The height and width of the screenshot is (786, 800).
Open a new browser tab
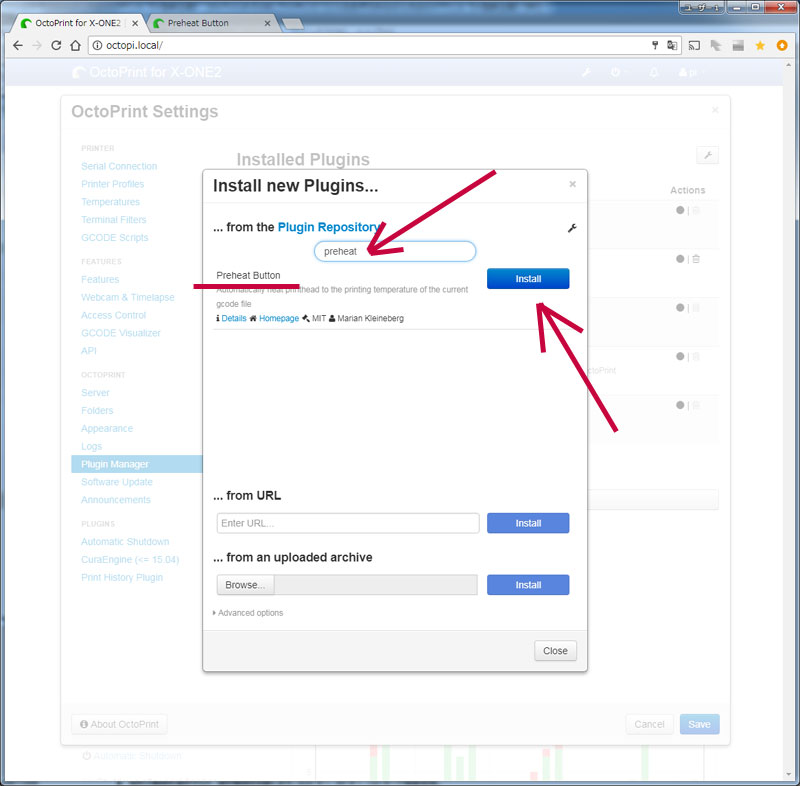[292, 23]
